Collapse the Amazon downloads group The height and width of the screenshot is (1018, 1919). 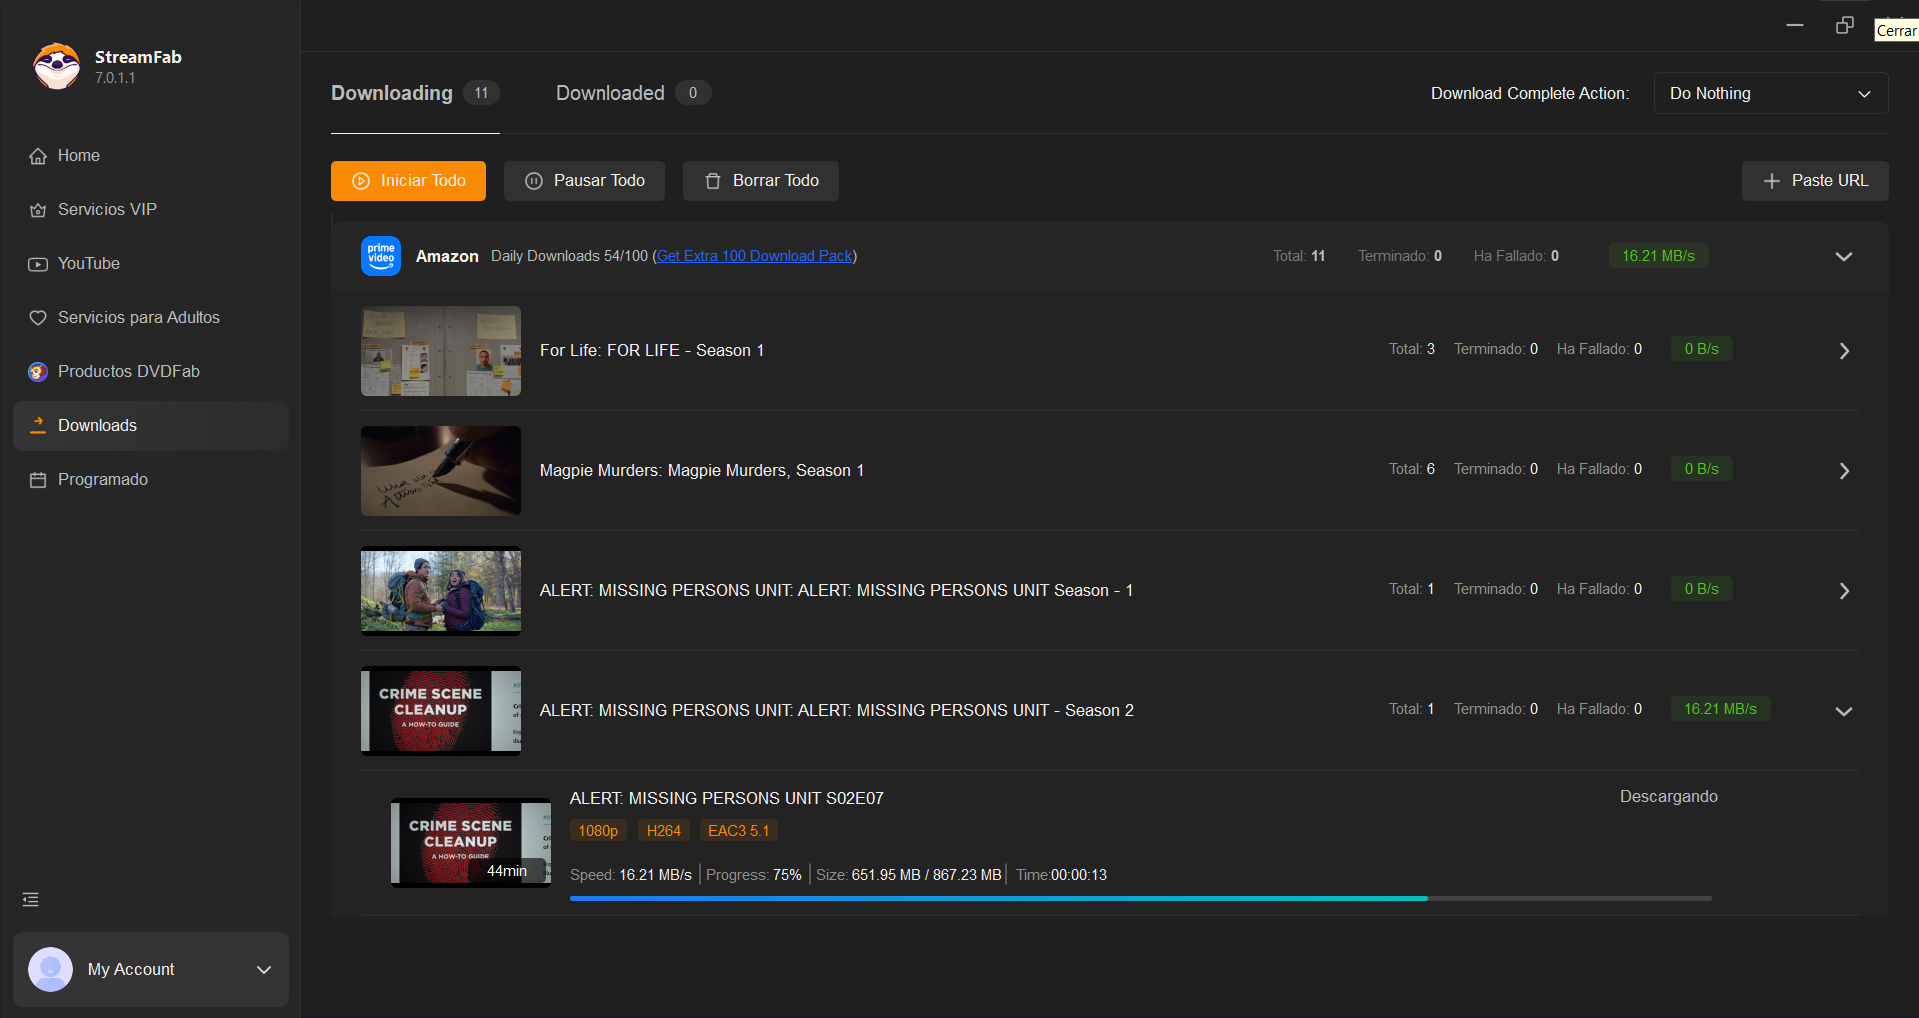coord(1843,257)
